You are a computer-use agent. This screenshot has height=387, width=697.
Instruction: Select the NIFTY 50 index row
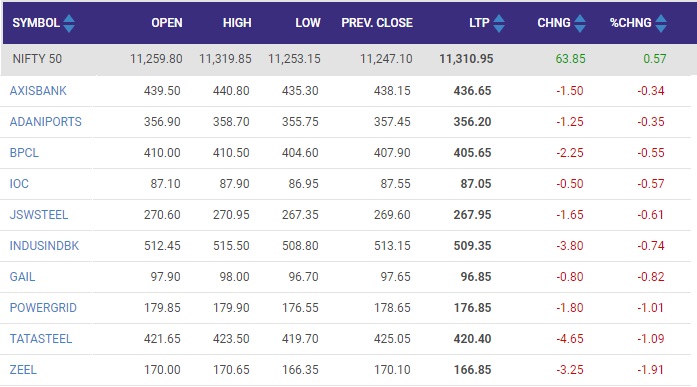[349, 59]
